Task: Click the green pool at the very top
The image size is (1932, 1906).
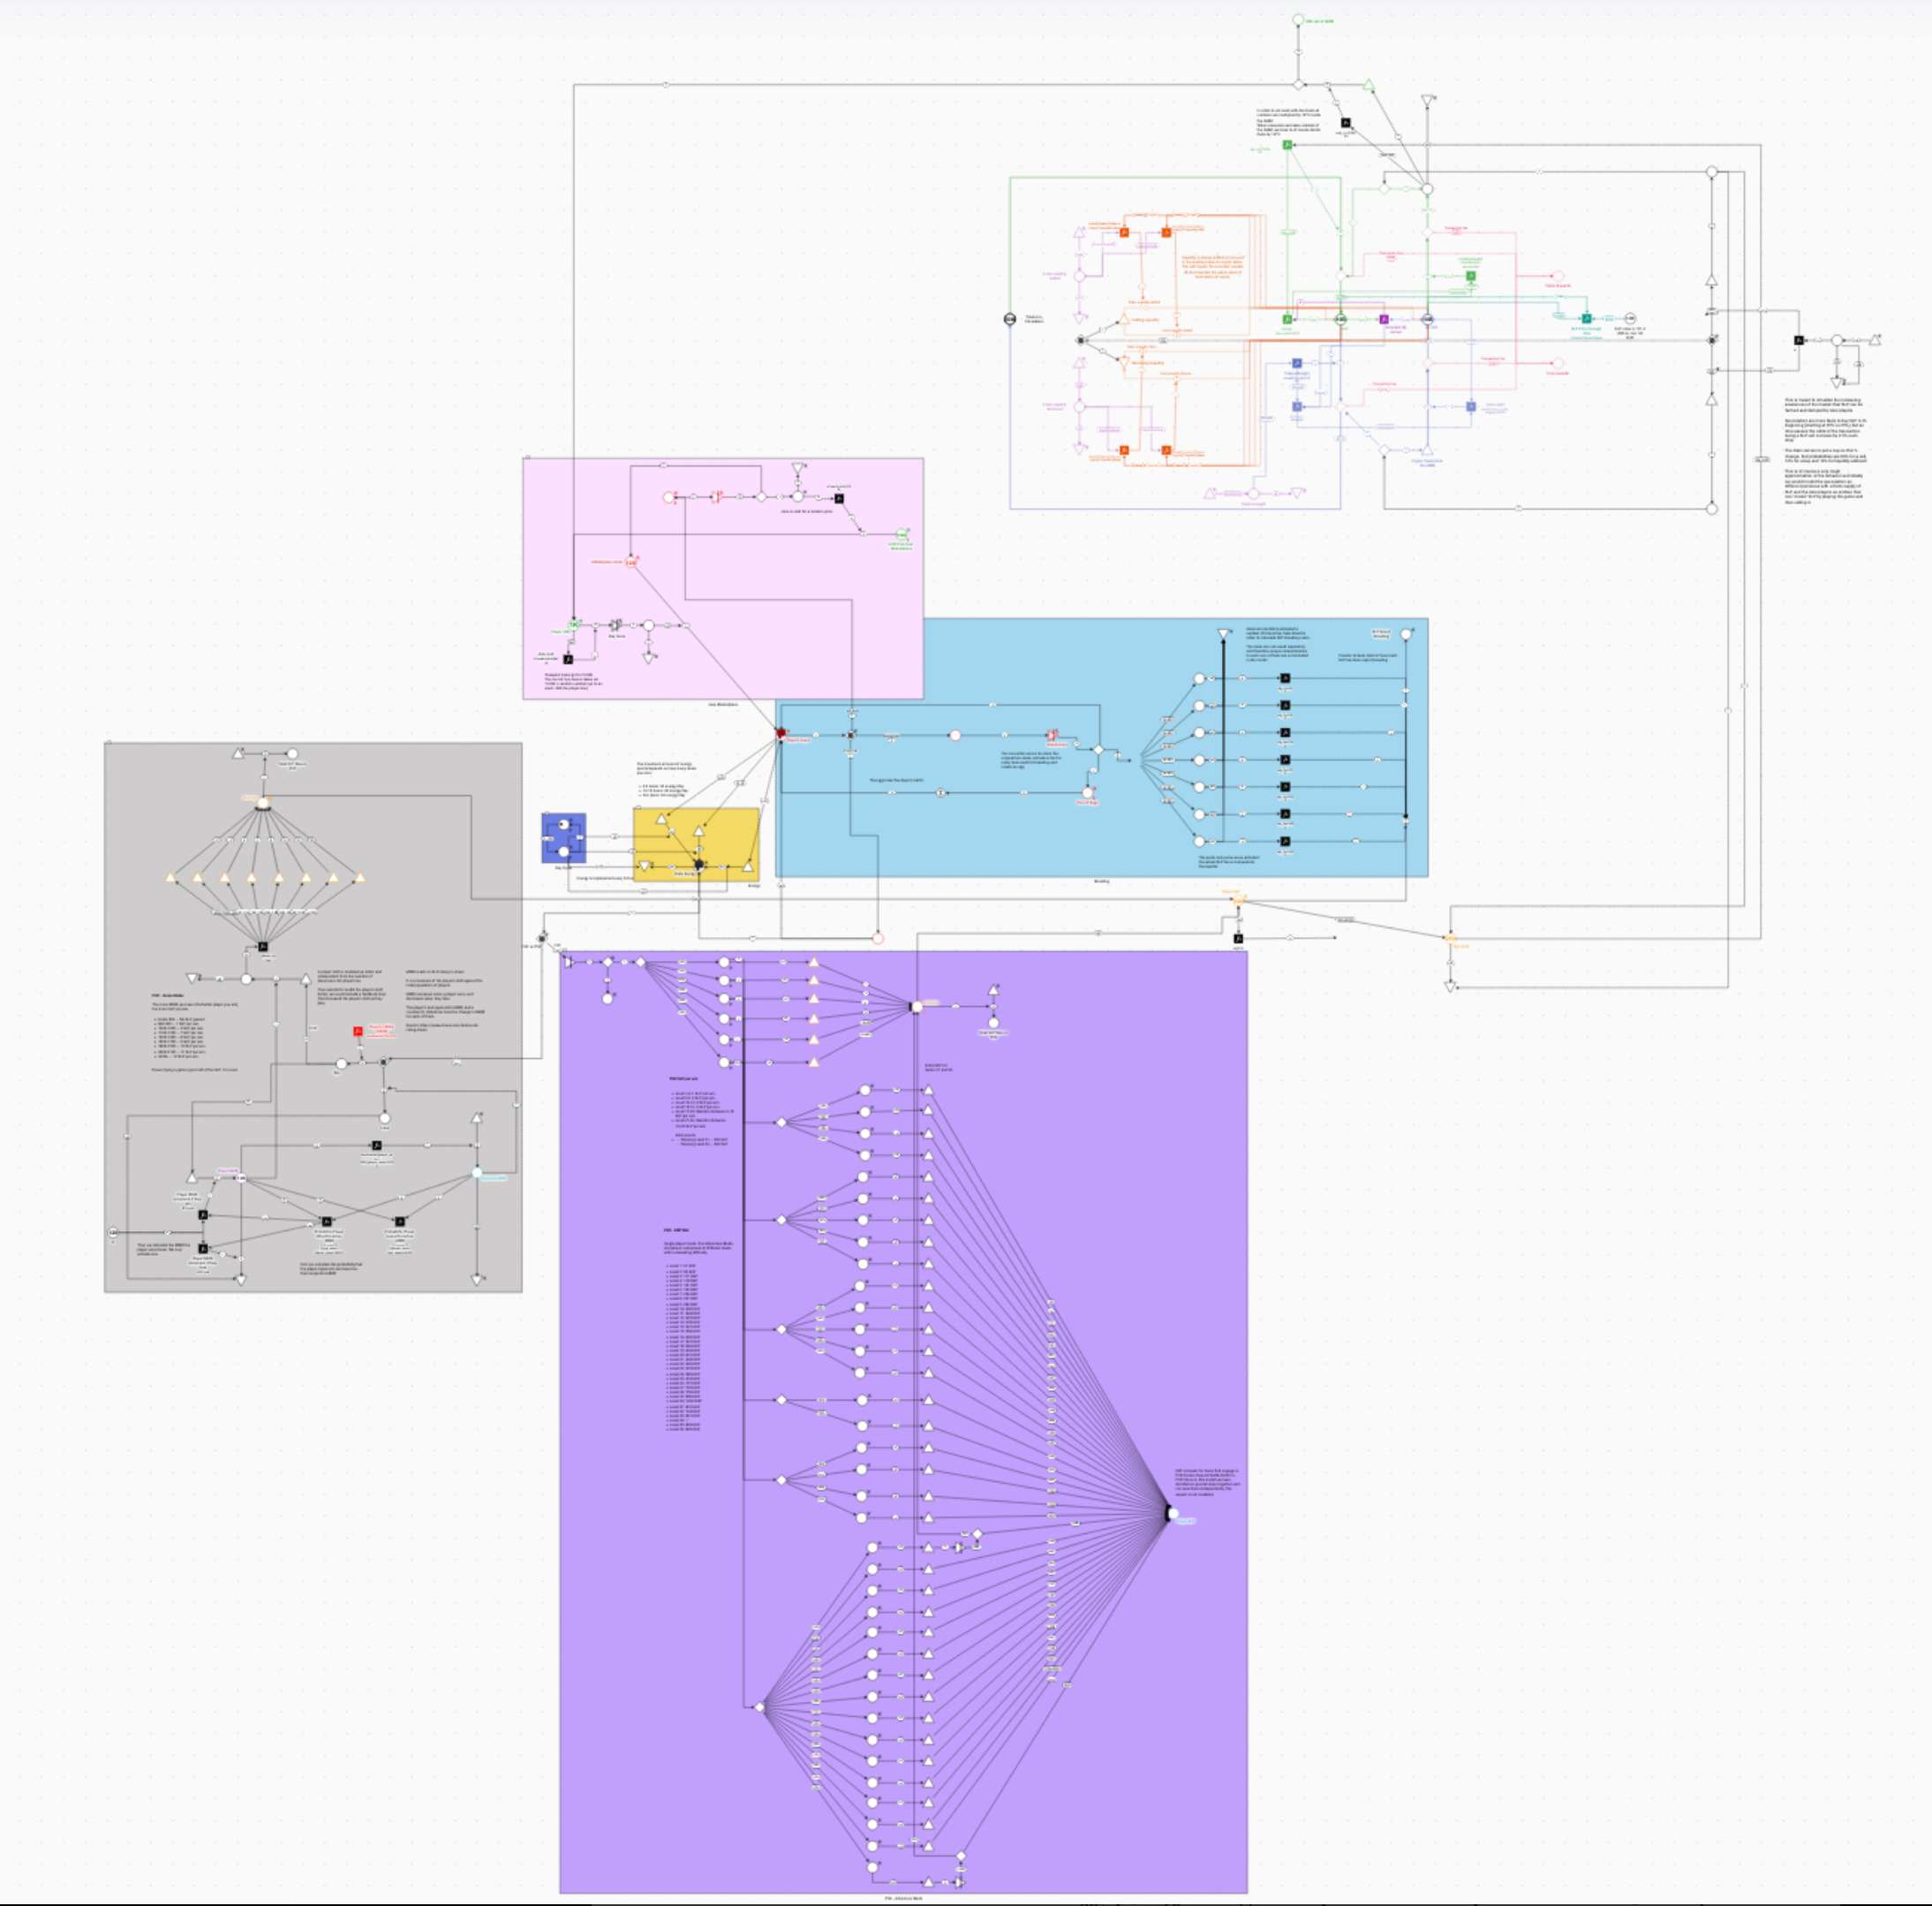Action: (1298, 20)
